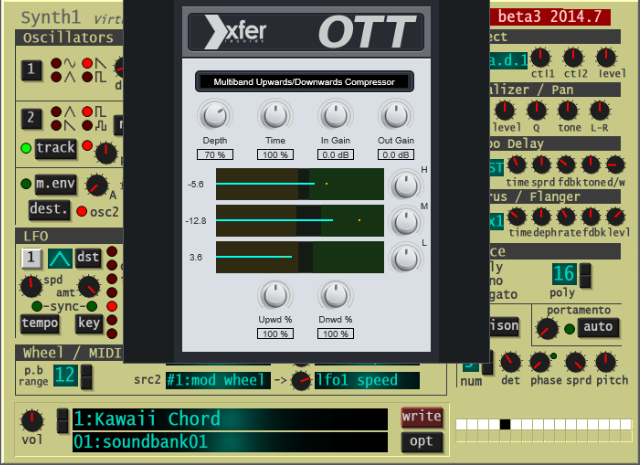Open the 01:soundbank01 bank list

[x=230, y=442]
